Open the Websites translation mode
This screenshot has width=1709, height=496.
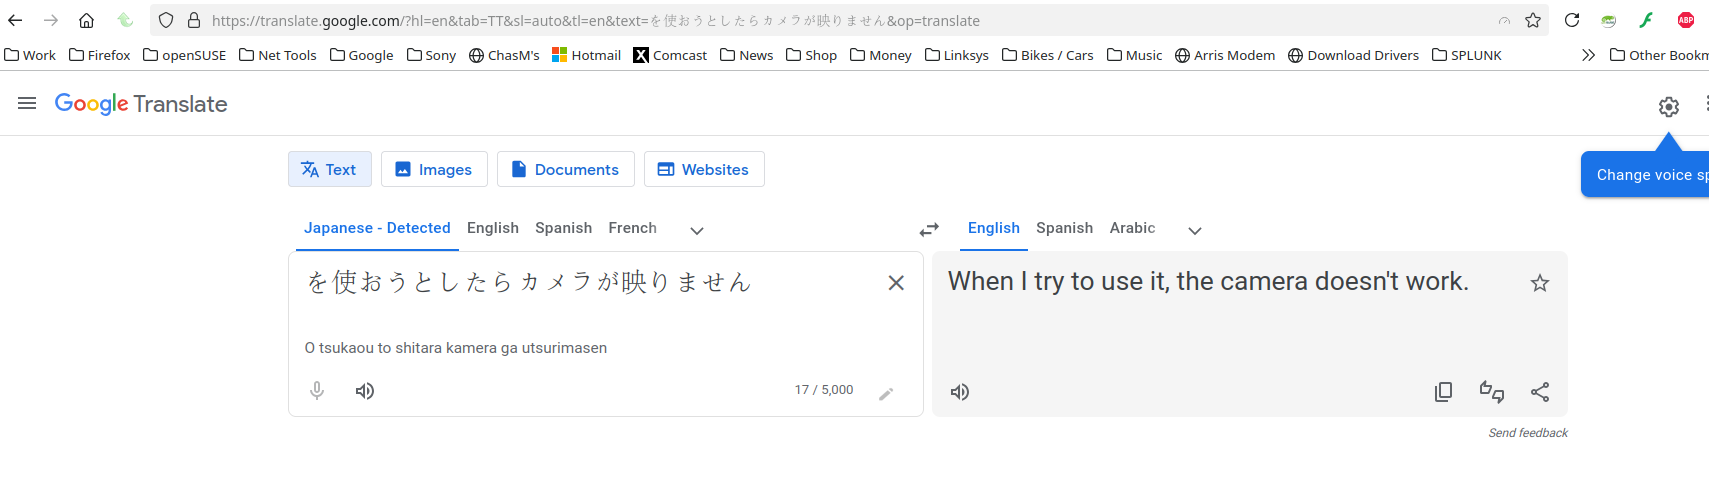point(704,169)
